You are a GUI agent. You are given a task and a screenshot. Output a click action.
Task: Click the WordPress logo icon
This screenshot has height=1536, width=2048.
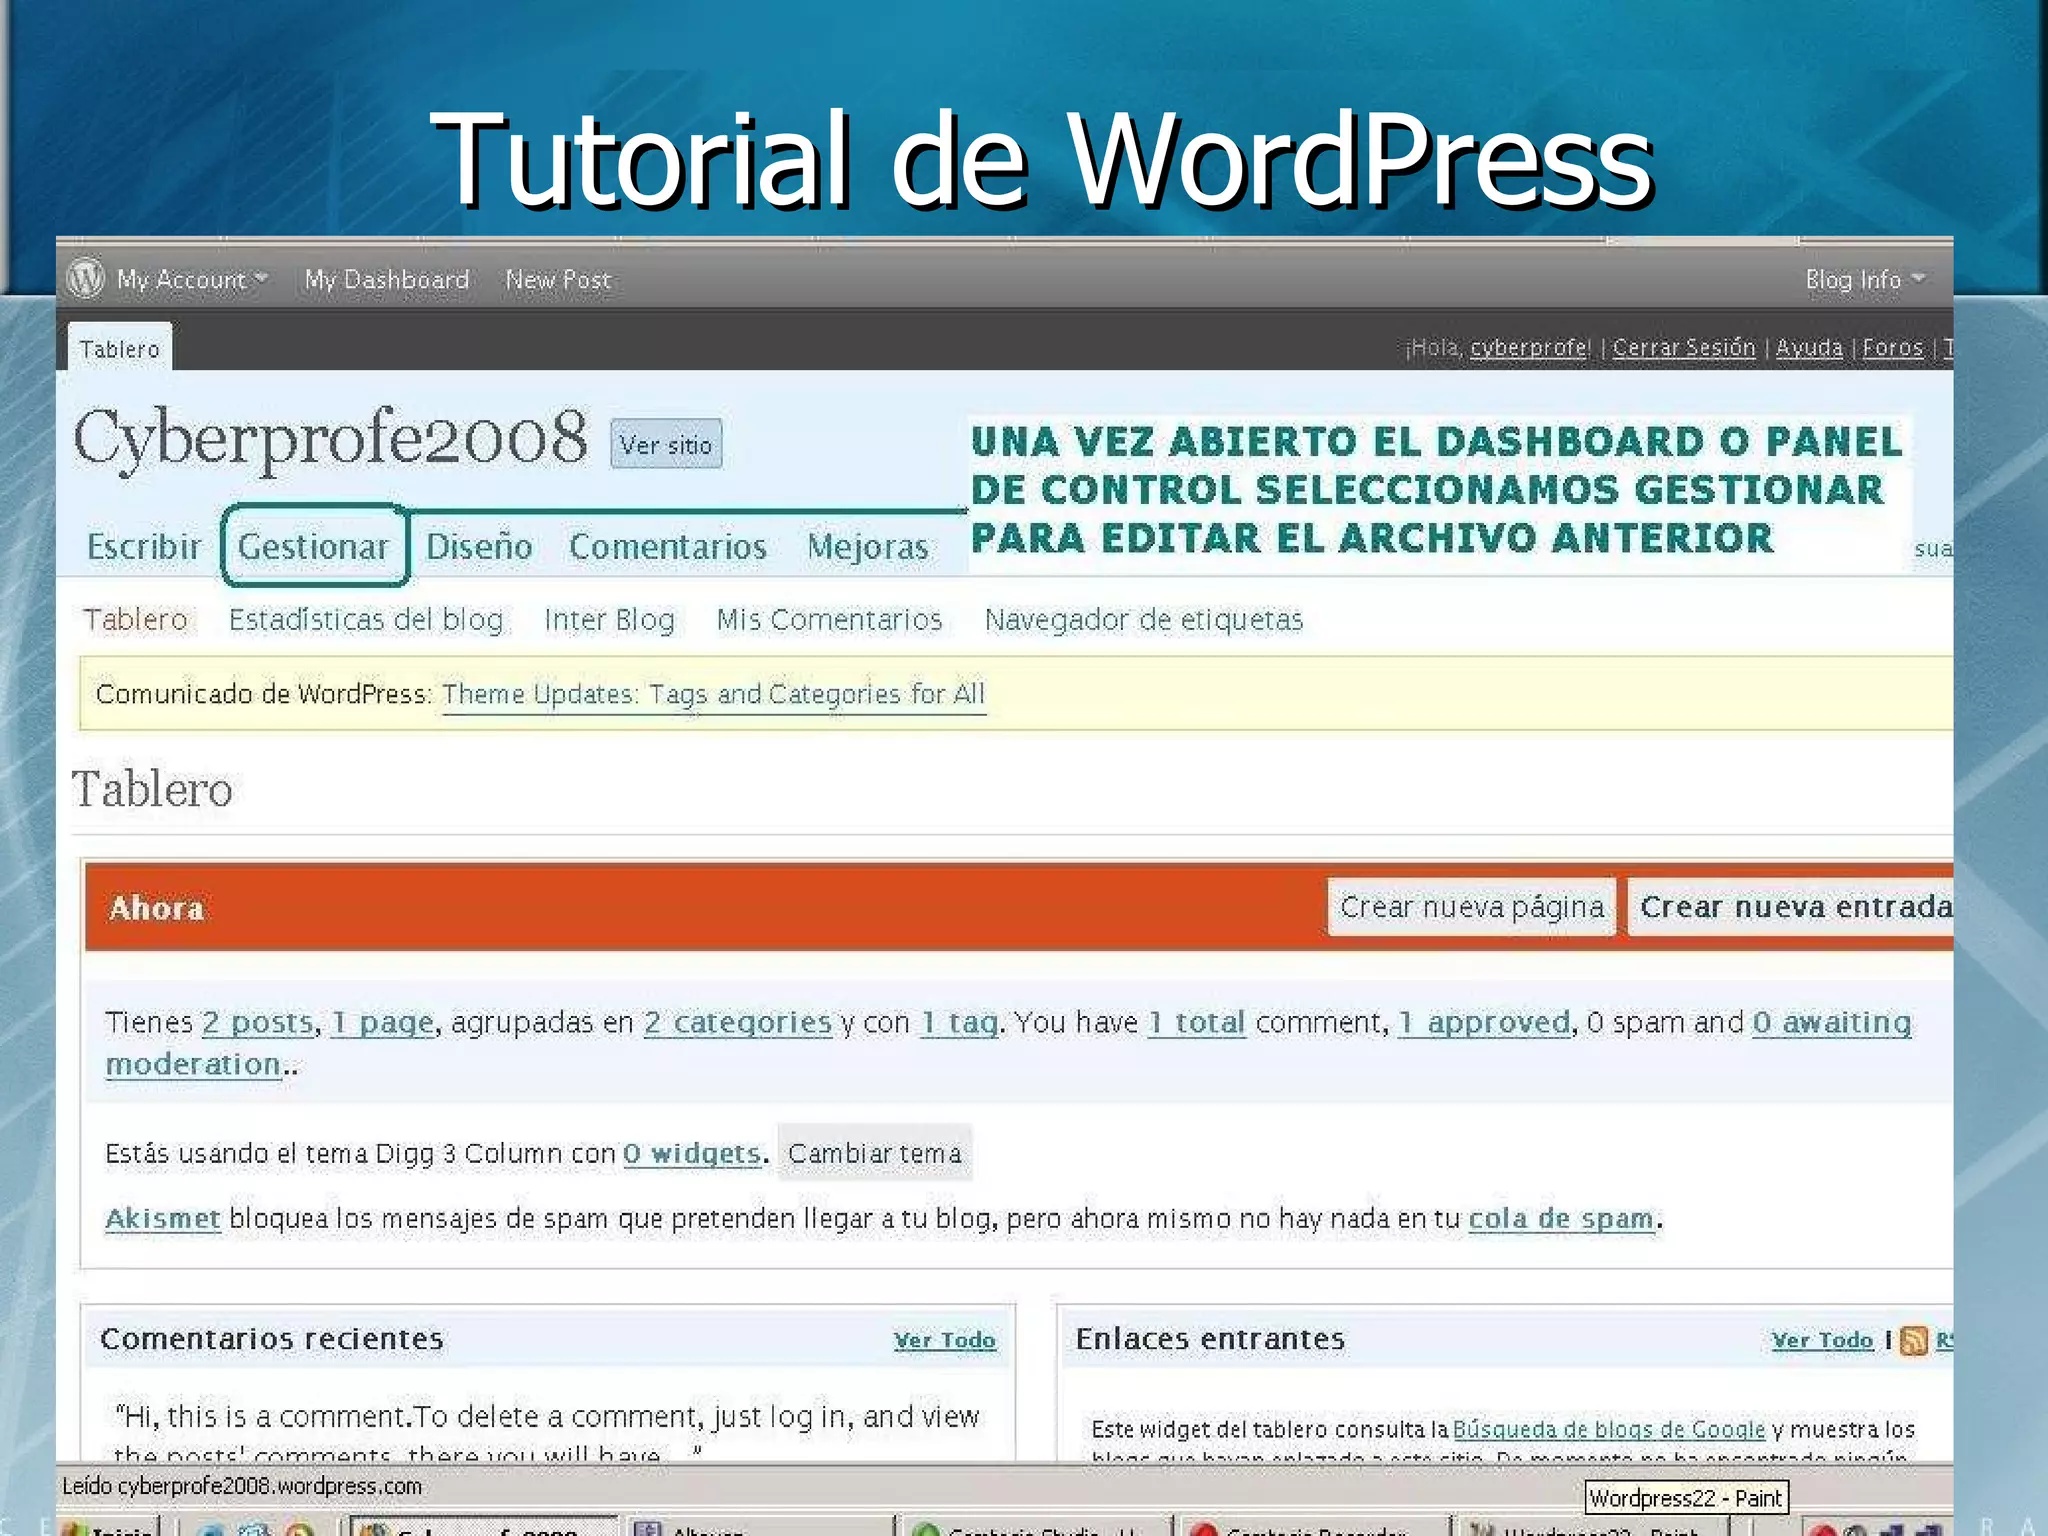(86, 278)
